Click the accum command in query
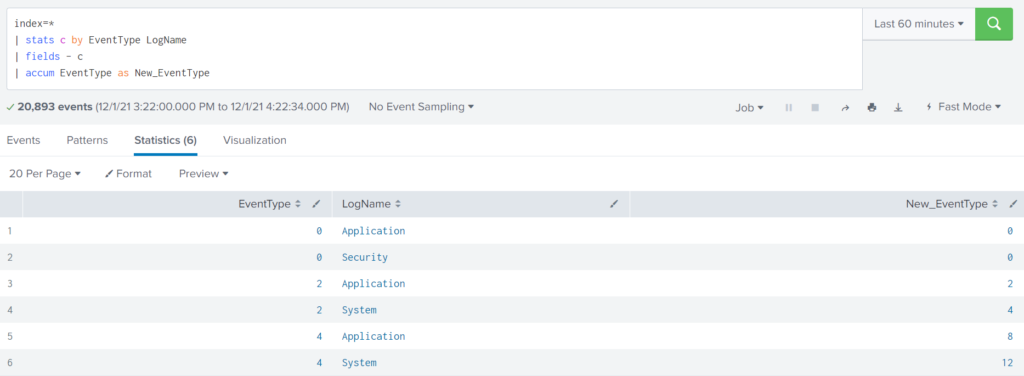Image resolution: width=1024 pixels, height=376 pixels. [40, 73]
